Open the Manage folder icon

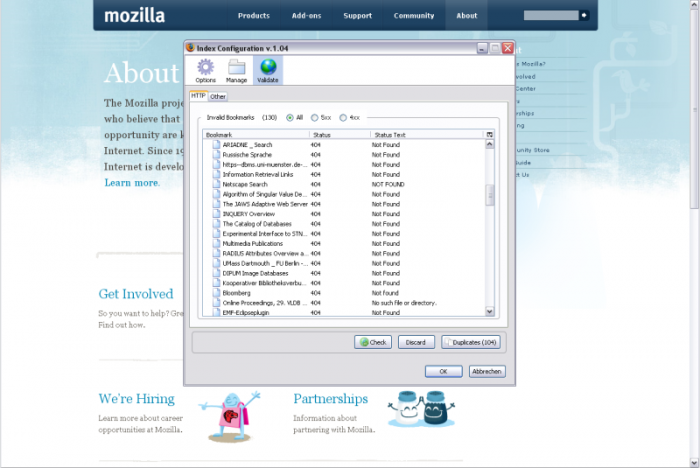pyautogui.click(x=236, y=71)
